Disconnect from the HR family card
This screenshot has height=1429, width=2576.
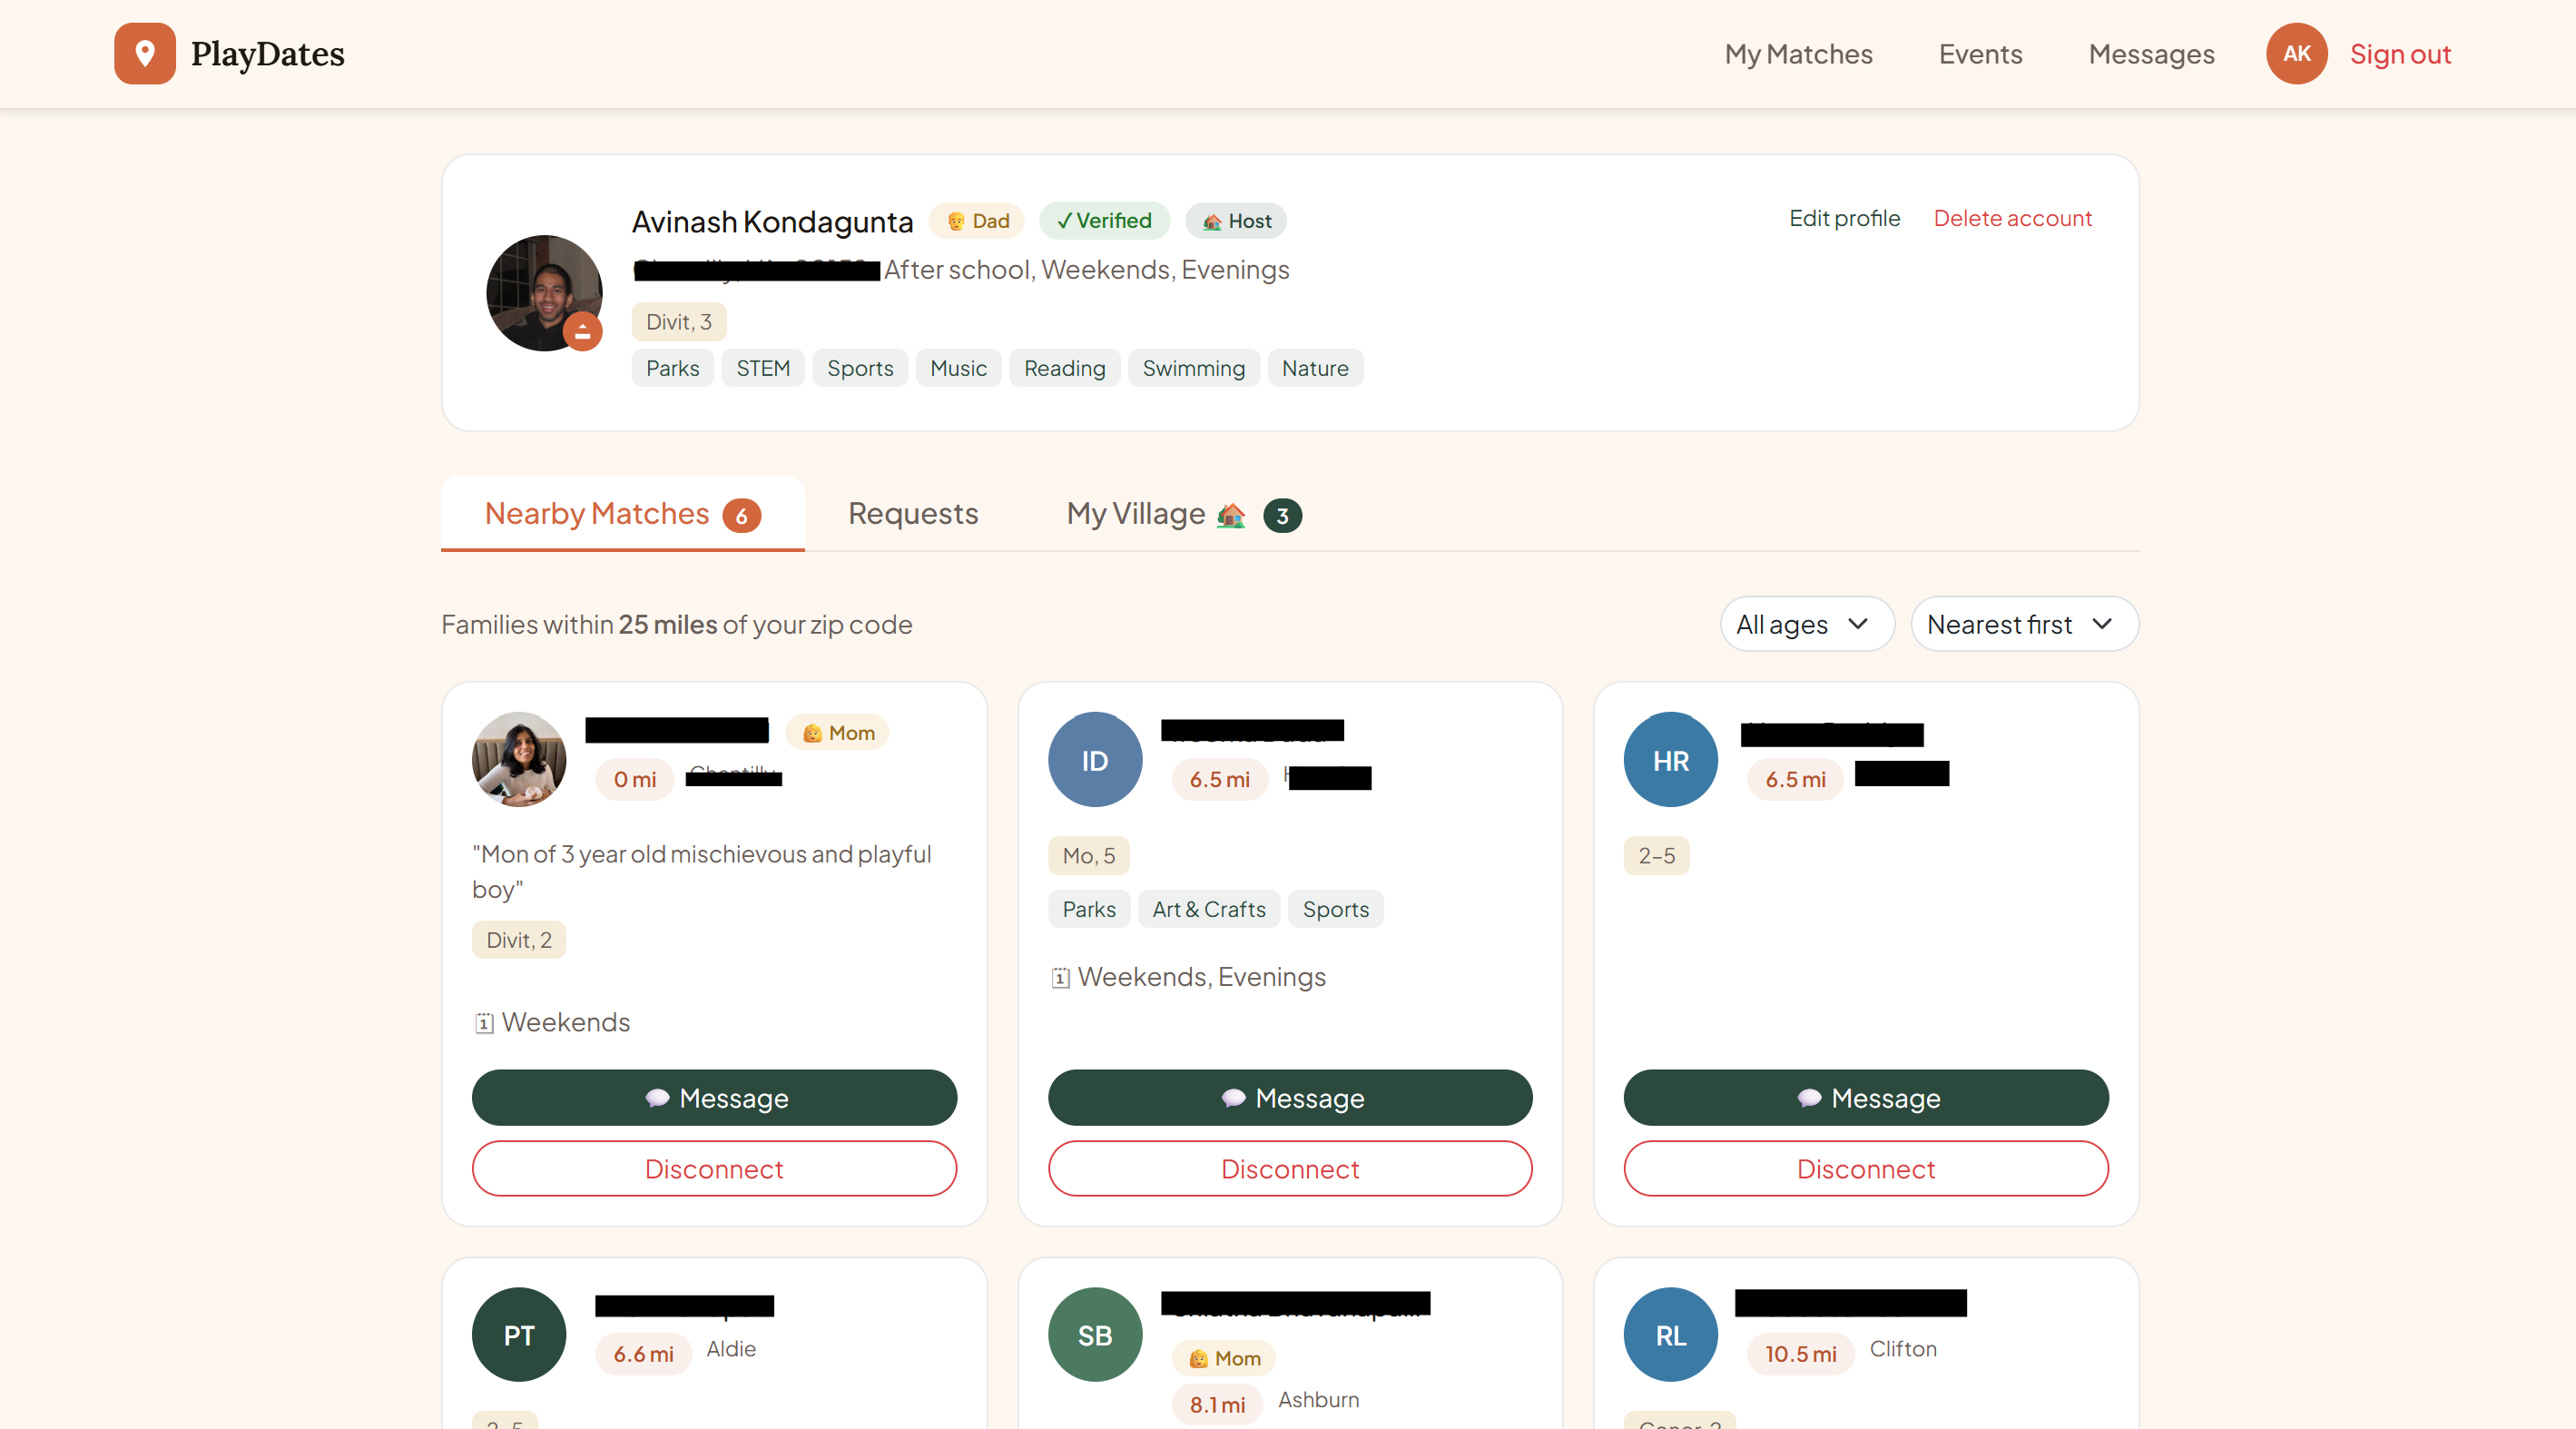pyautogui.click(x=1866, y=1169)
